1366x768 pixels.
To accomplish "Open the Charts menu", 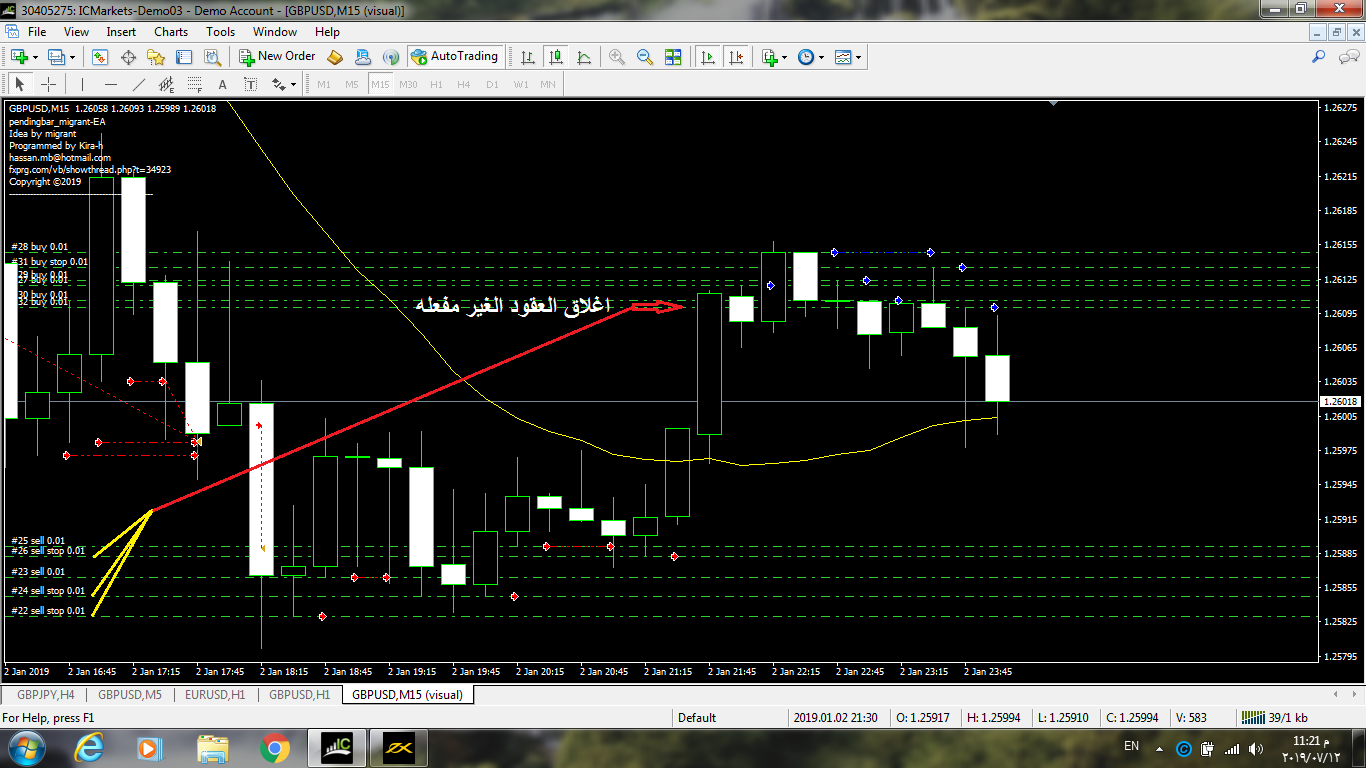I will tap(171, 32).
